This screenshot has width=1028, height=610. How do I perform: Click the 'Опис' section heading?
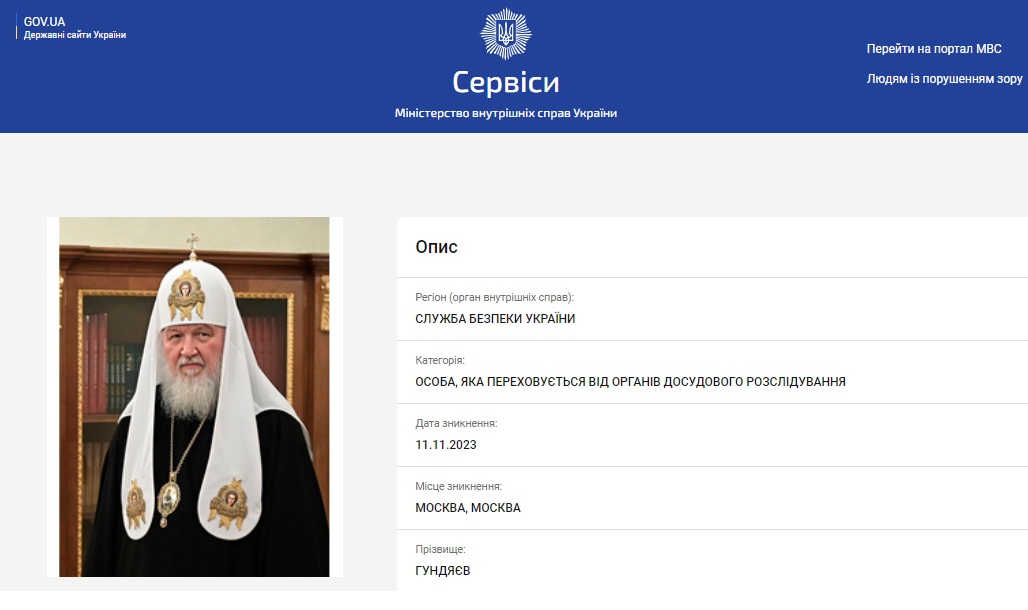(x=436, y=247)
